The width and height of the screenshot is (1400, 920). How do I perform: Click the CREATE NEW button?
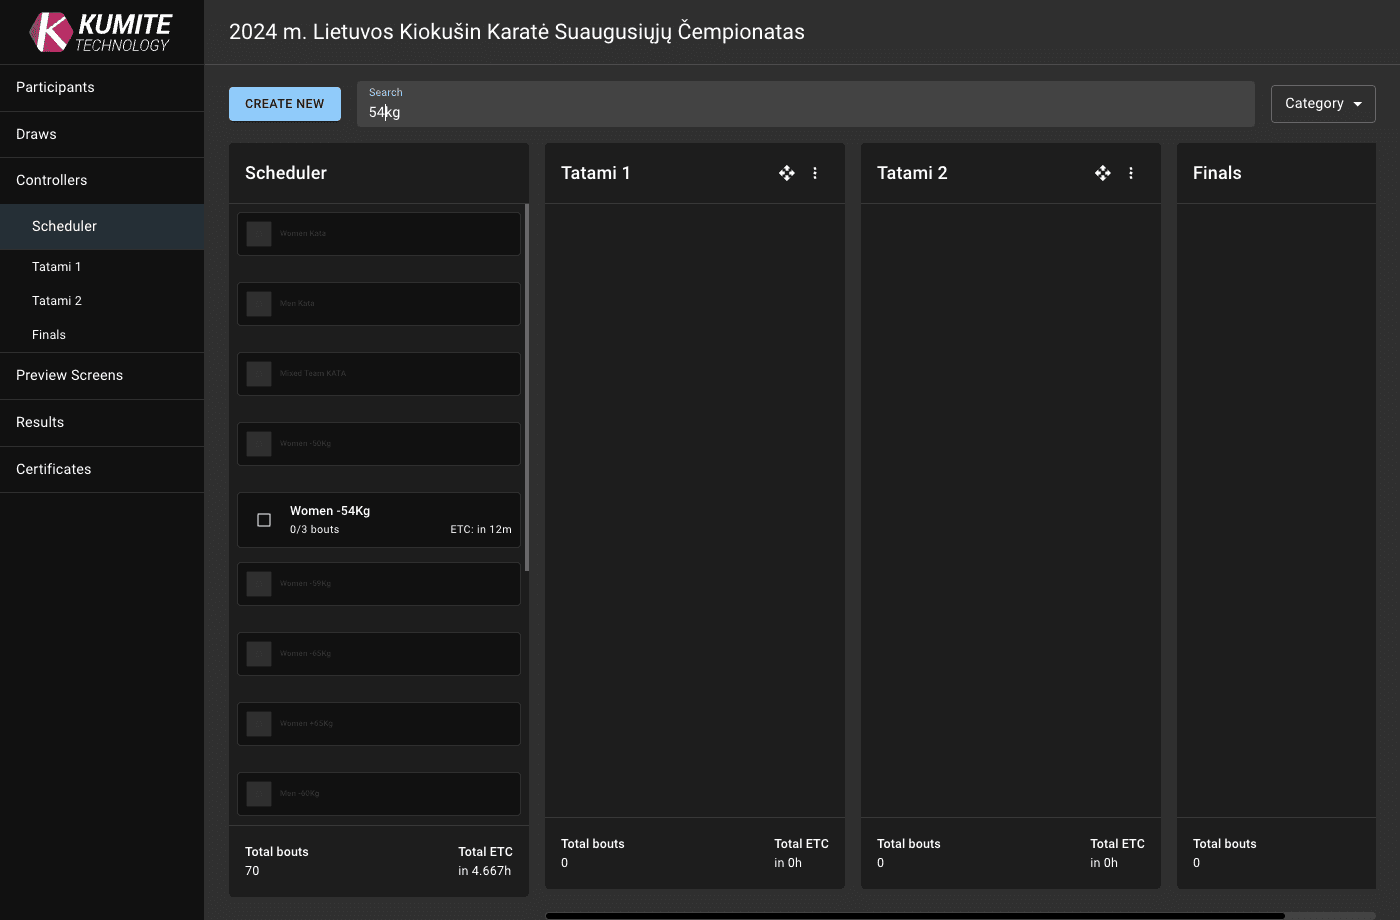coord(284,103)
